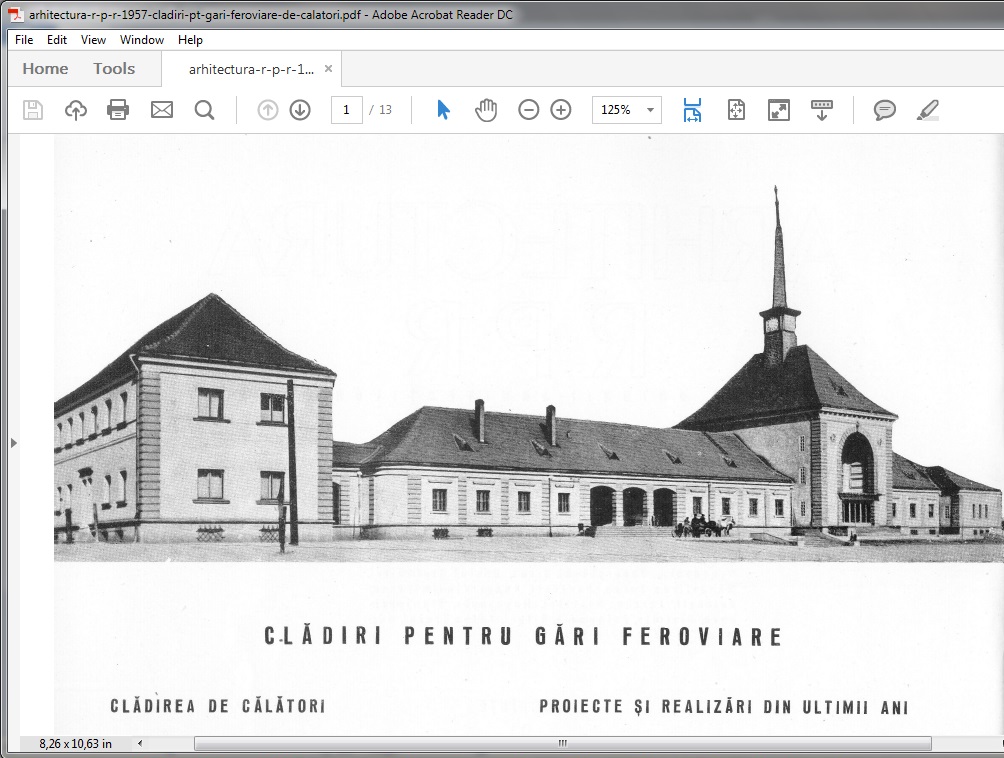The image size is (1004, 758).
Task: Print the document with printer icon
Action: pos(118,110)
